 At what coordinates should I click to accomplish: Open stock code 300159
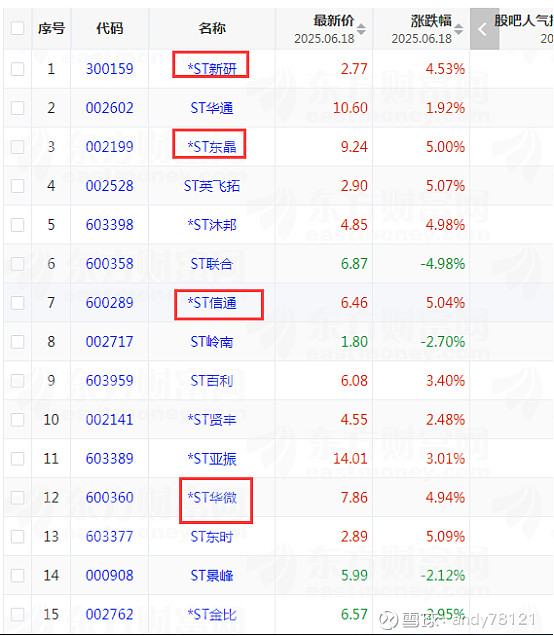click(110, 69)
